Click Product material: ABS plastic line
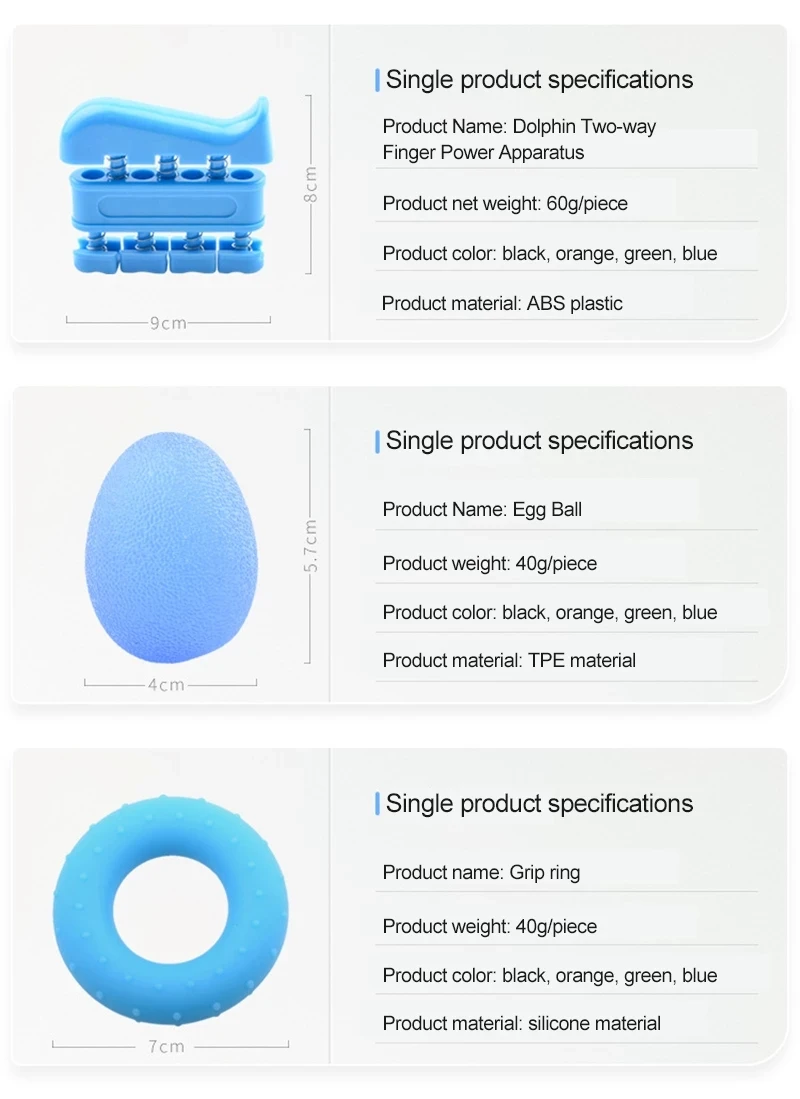Screen dimensions: 800x1099 pyautogui.click(x=502, y=303)
